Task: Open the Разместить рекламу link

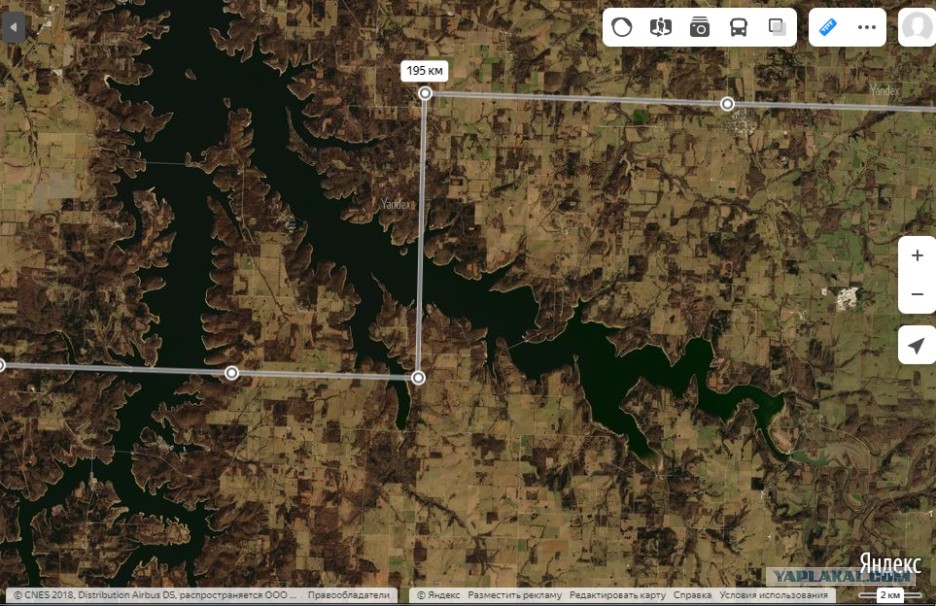Action: [x=515, y=595]
